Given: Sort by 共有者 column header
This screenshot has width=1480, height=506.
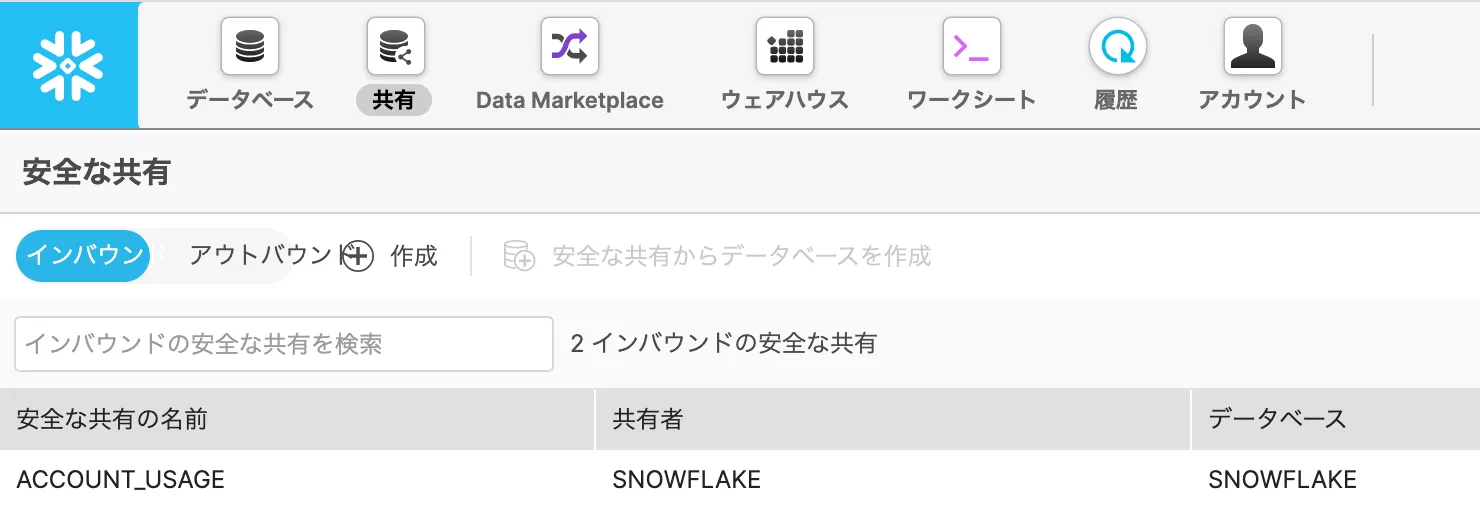Looking at the screenshot, I should click(647, 419).
